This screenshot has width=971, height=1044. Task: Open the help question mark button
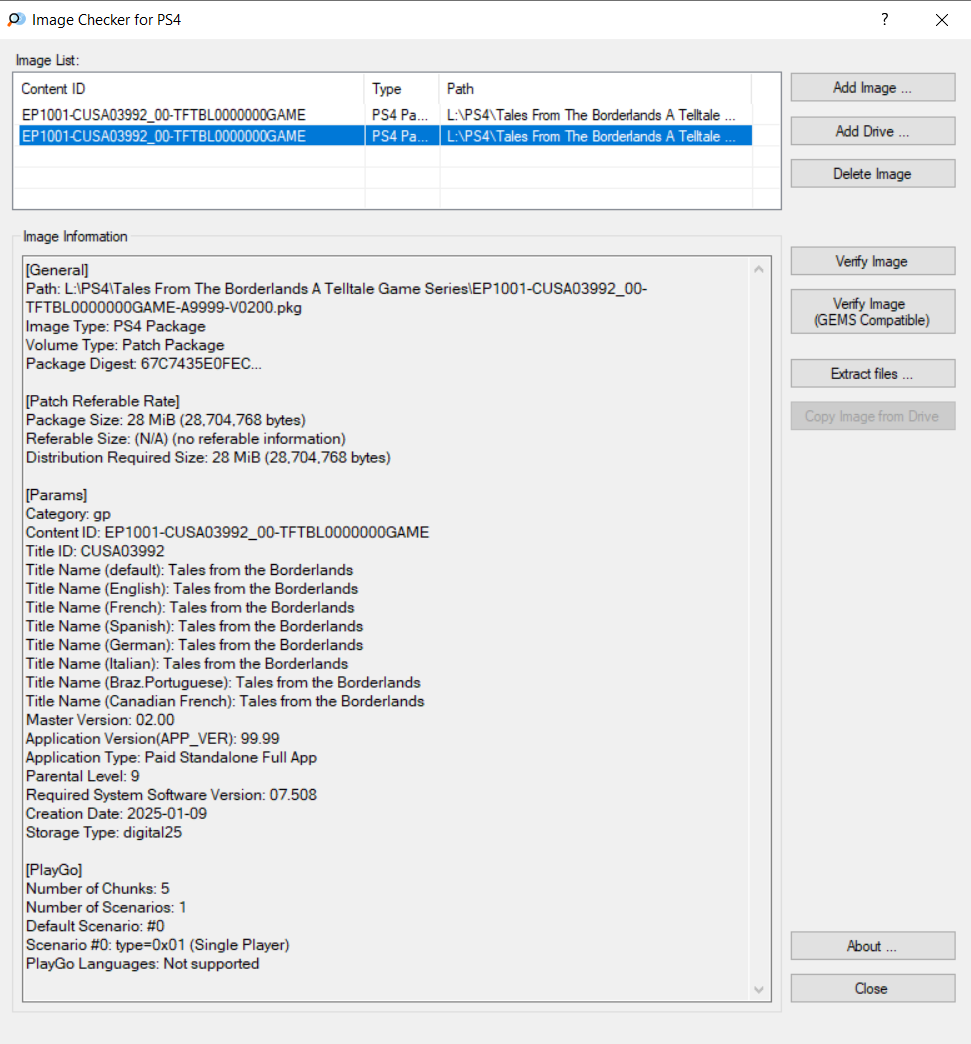pos(884,19)
